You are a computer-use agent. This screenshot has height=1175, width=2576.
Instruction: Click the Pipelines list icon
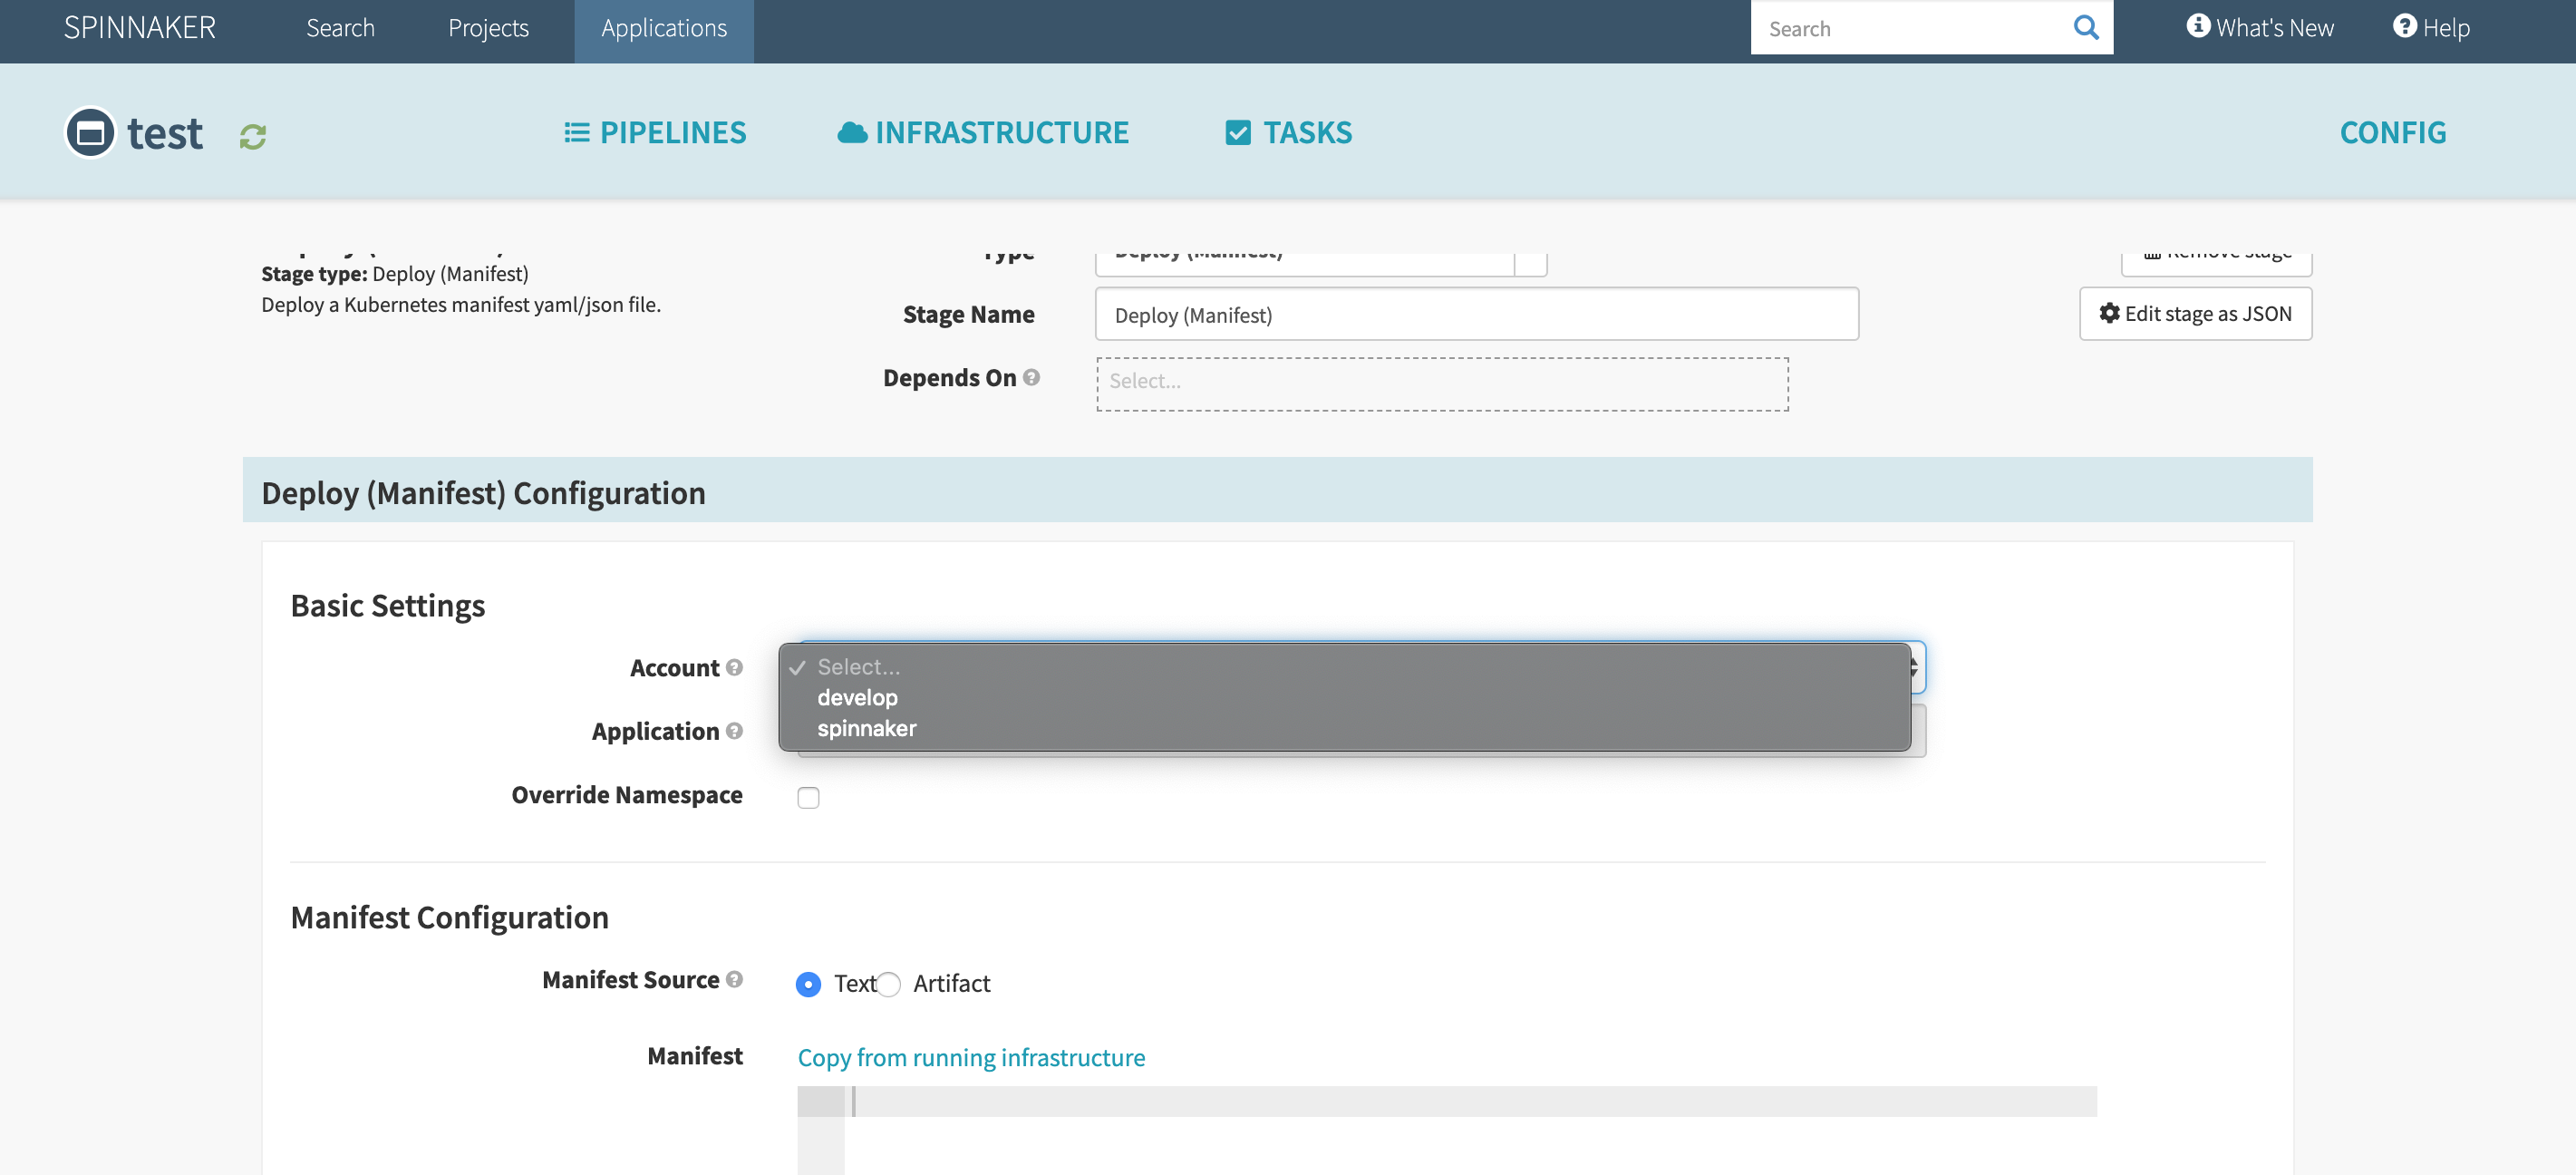pyautogui.click(x=577, y=133)
